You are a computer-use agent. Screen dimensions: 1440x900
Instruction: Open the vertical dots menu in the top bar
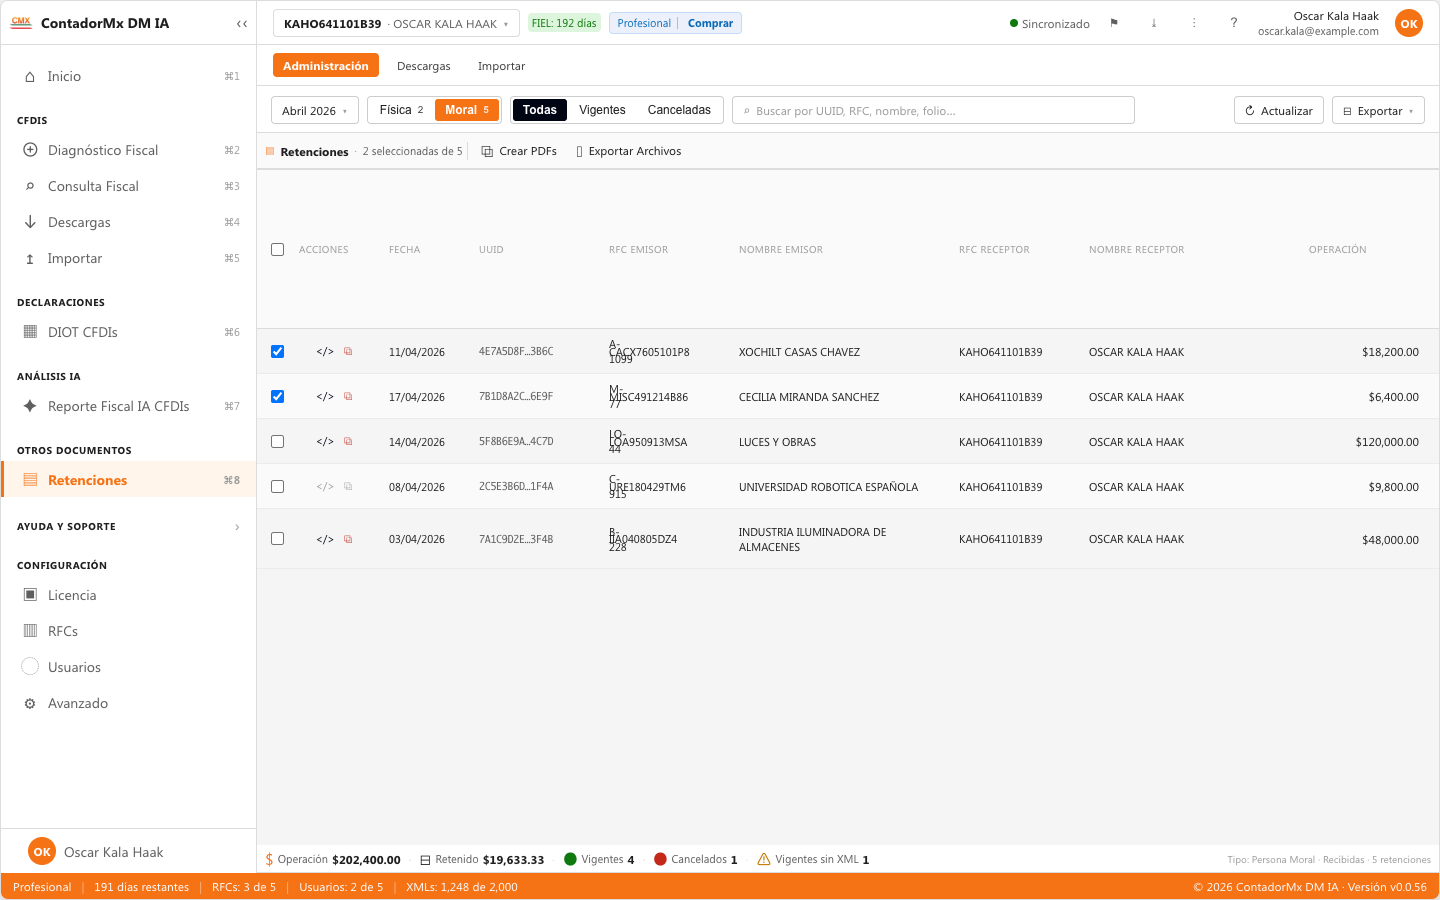(x=1194, y=23)
